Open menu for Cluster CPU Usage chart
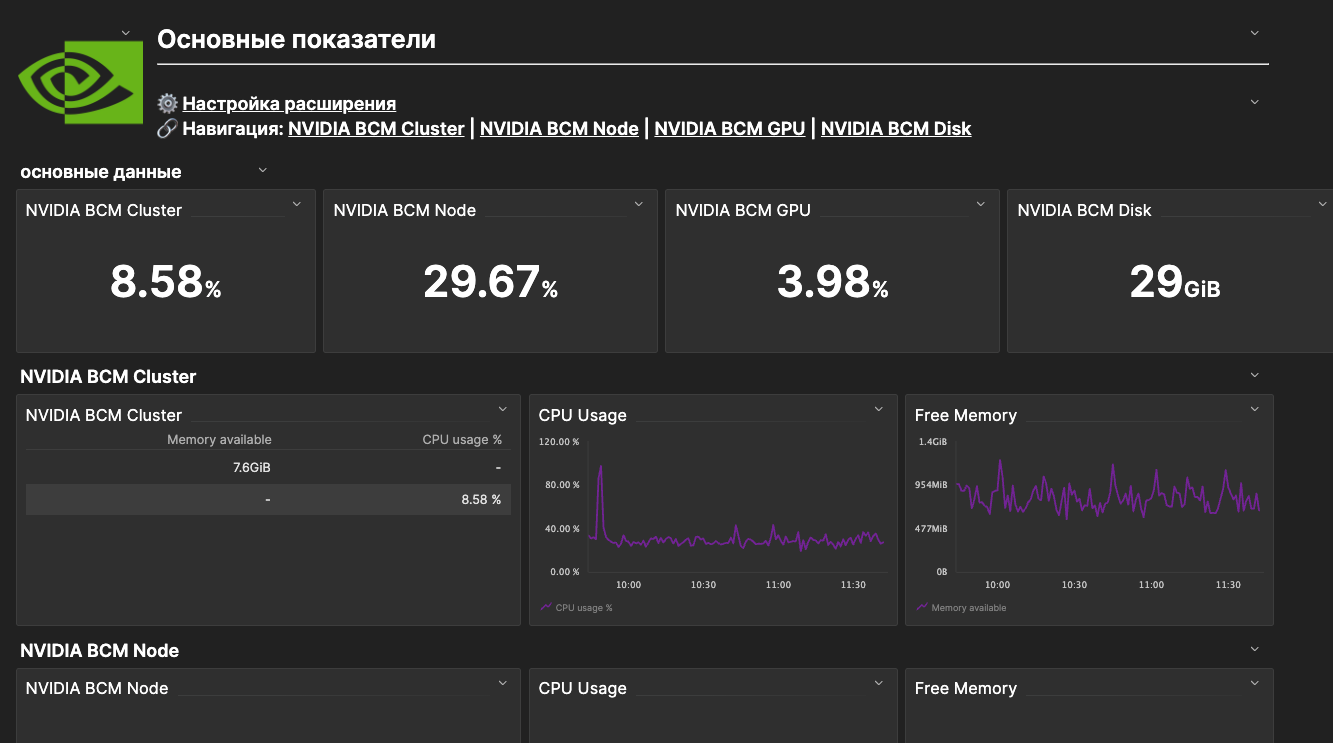 coord(879,409)
